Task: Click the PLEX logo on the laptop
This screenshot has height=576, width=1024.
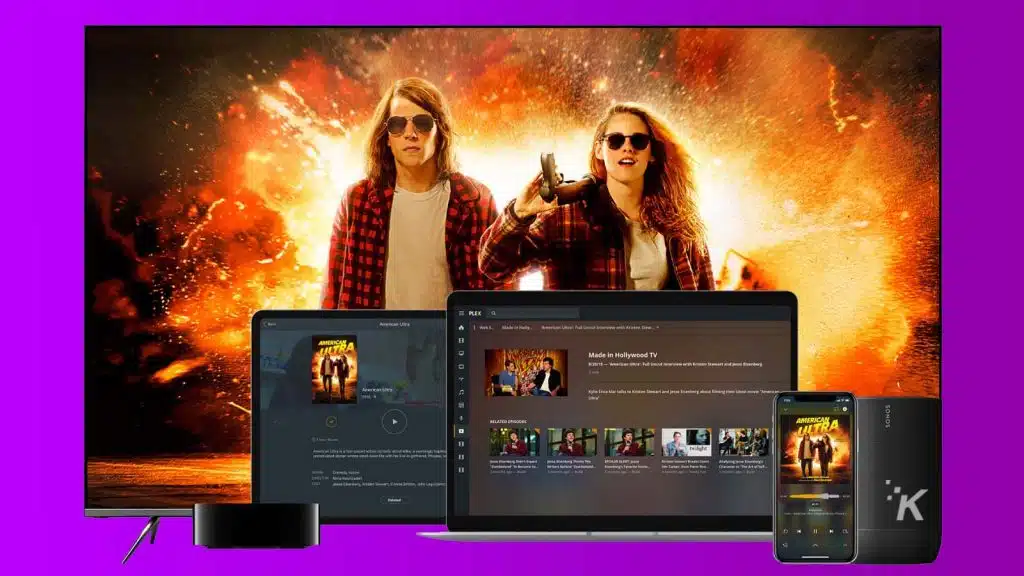Action: tap(475, 313)
